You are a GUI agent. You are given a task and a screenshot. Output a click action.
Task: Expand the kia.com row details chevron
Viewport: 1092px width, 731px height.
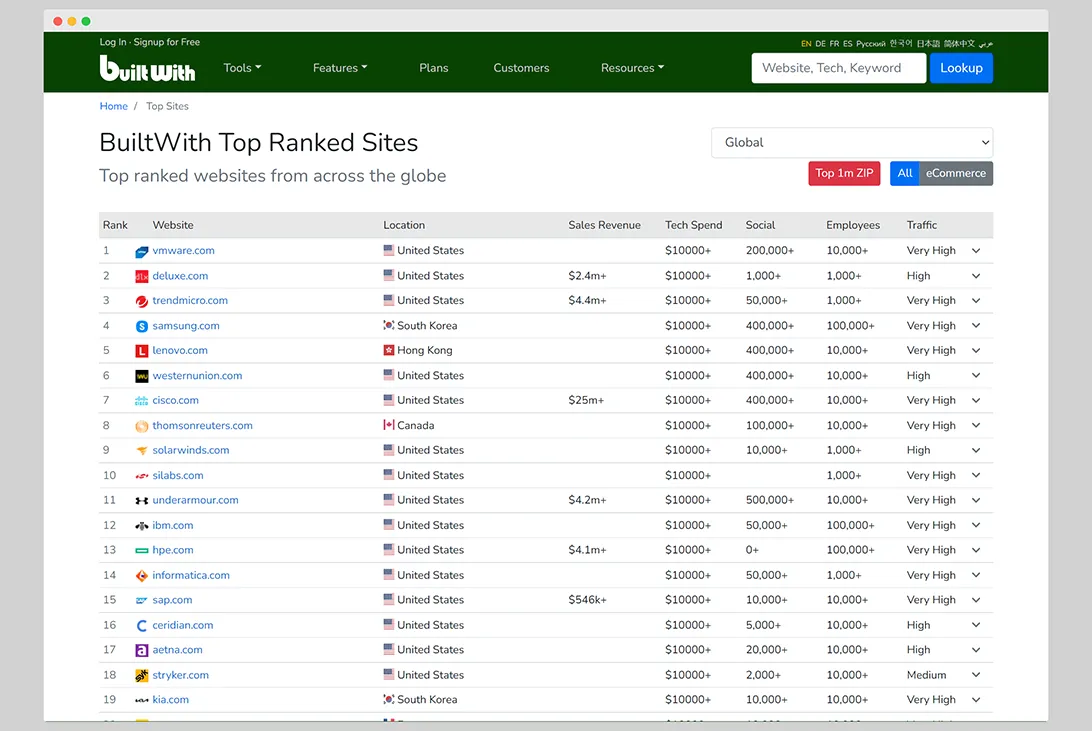point(977,699)
